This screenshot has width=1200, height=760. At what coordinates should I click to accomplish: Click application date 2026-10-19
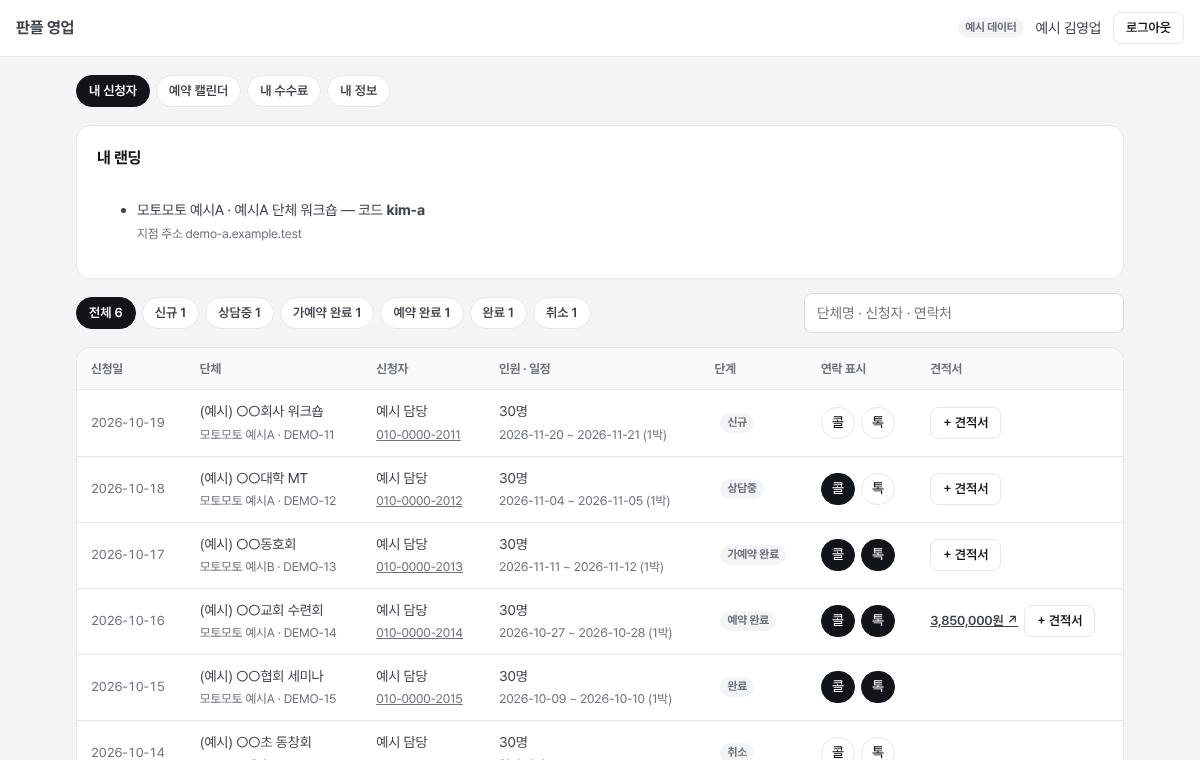128,423
